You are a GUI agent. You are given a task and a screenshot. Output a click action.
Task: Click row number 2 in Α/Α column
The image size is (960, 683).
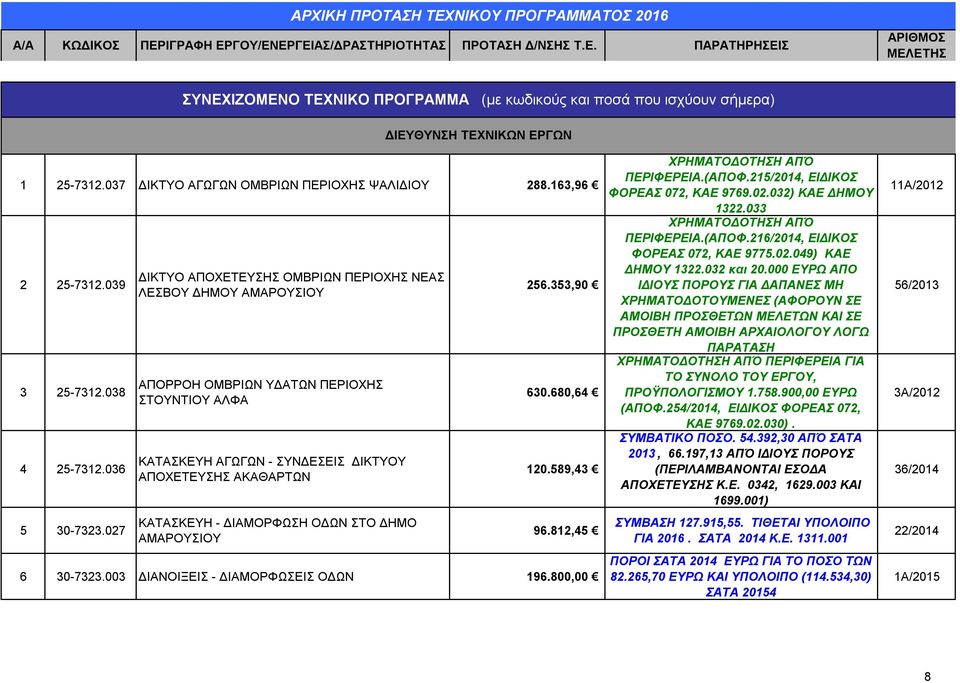click(23, 285)
